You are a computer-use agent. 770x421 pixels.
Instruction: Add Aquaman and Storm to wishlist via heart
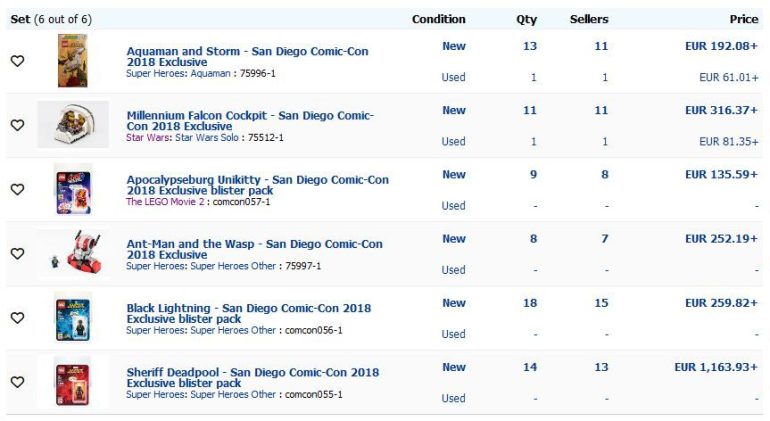17,61
